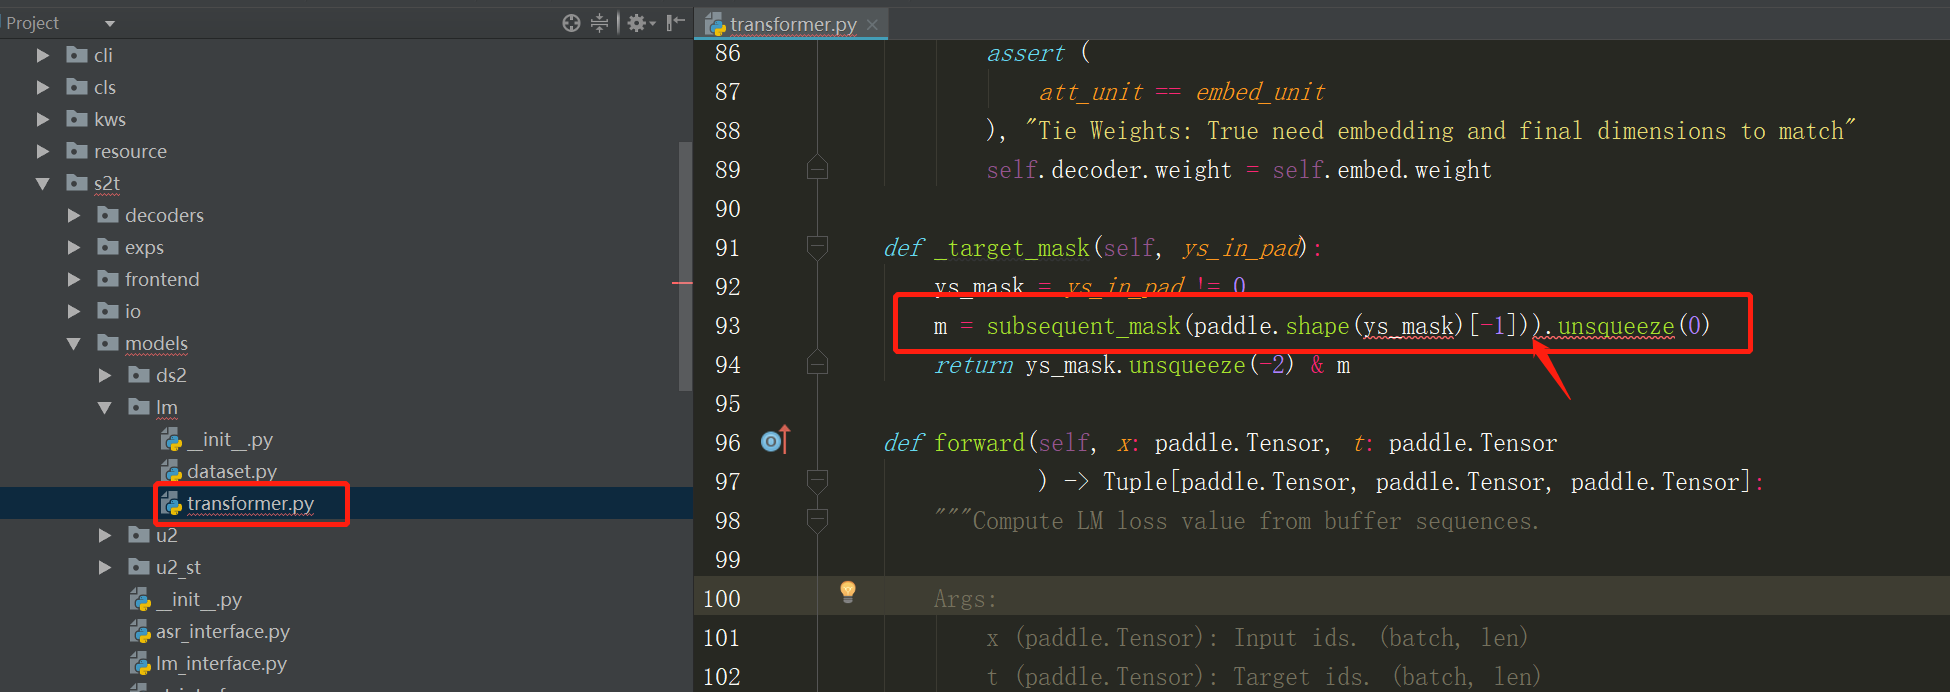Select the io folder icon
The width and height of the screenshot is (1950, 692).
coord(108,310)
